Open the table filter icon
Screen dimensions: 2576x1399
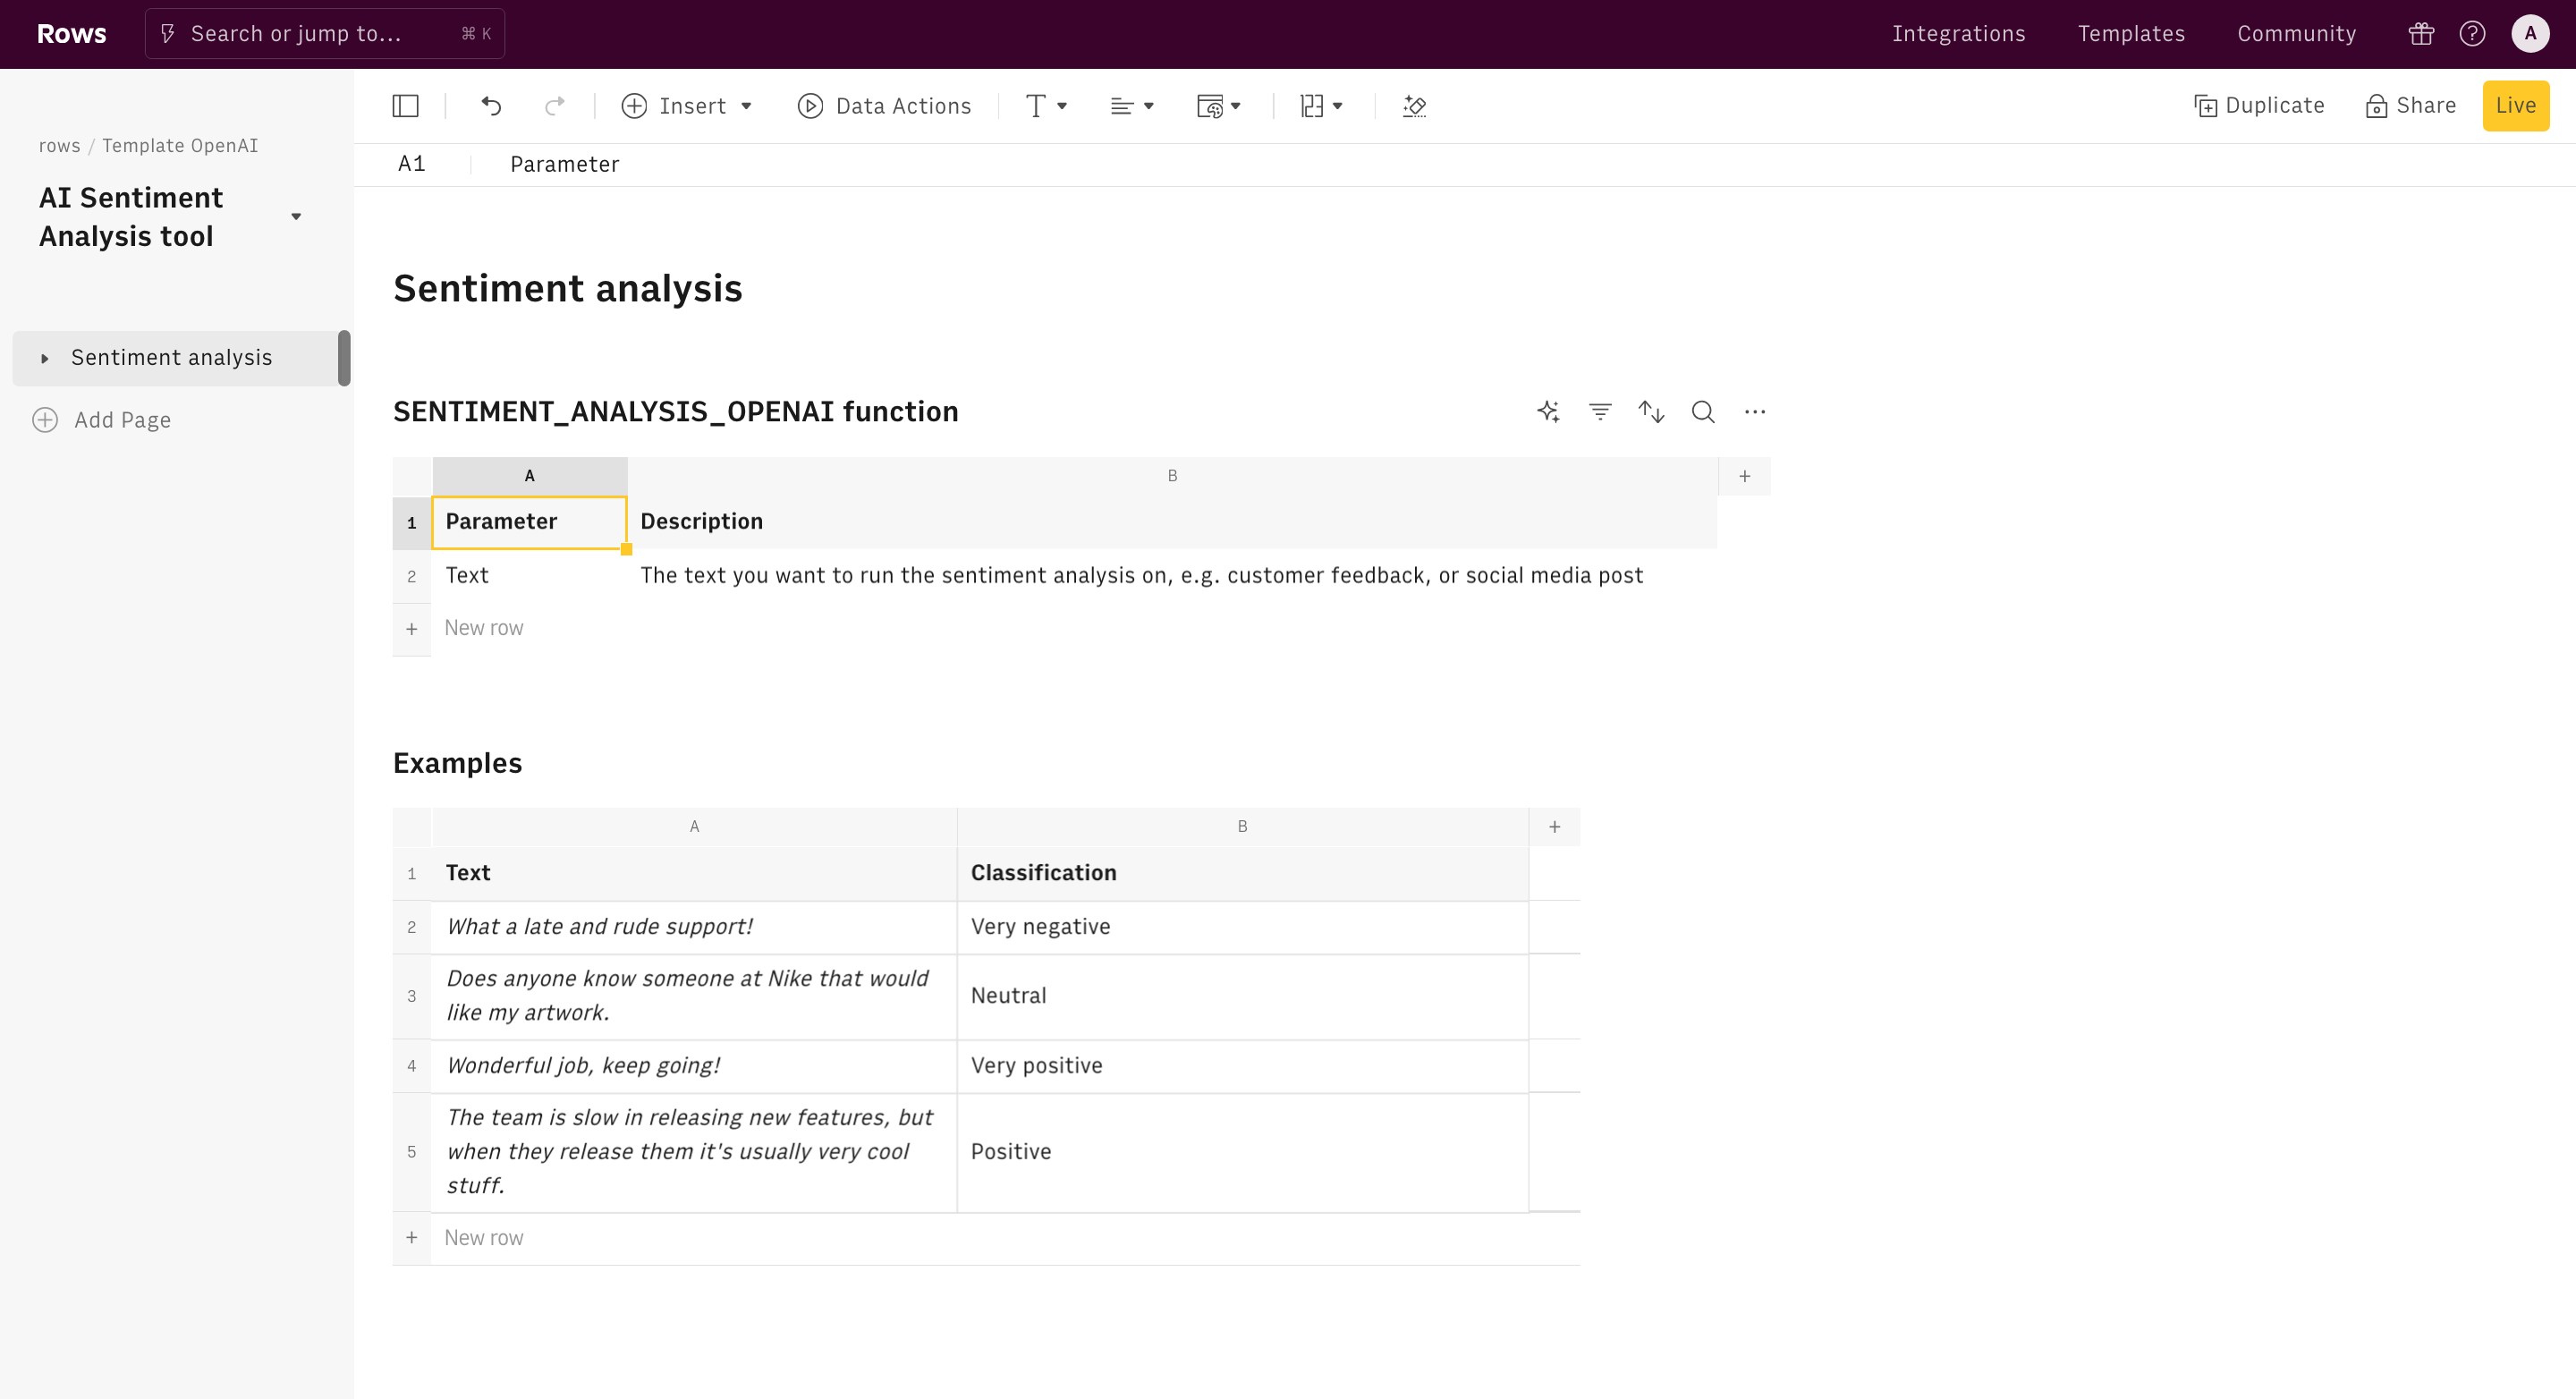pos(1600,412)
